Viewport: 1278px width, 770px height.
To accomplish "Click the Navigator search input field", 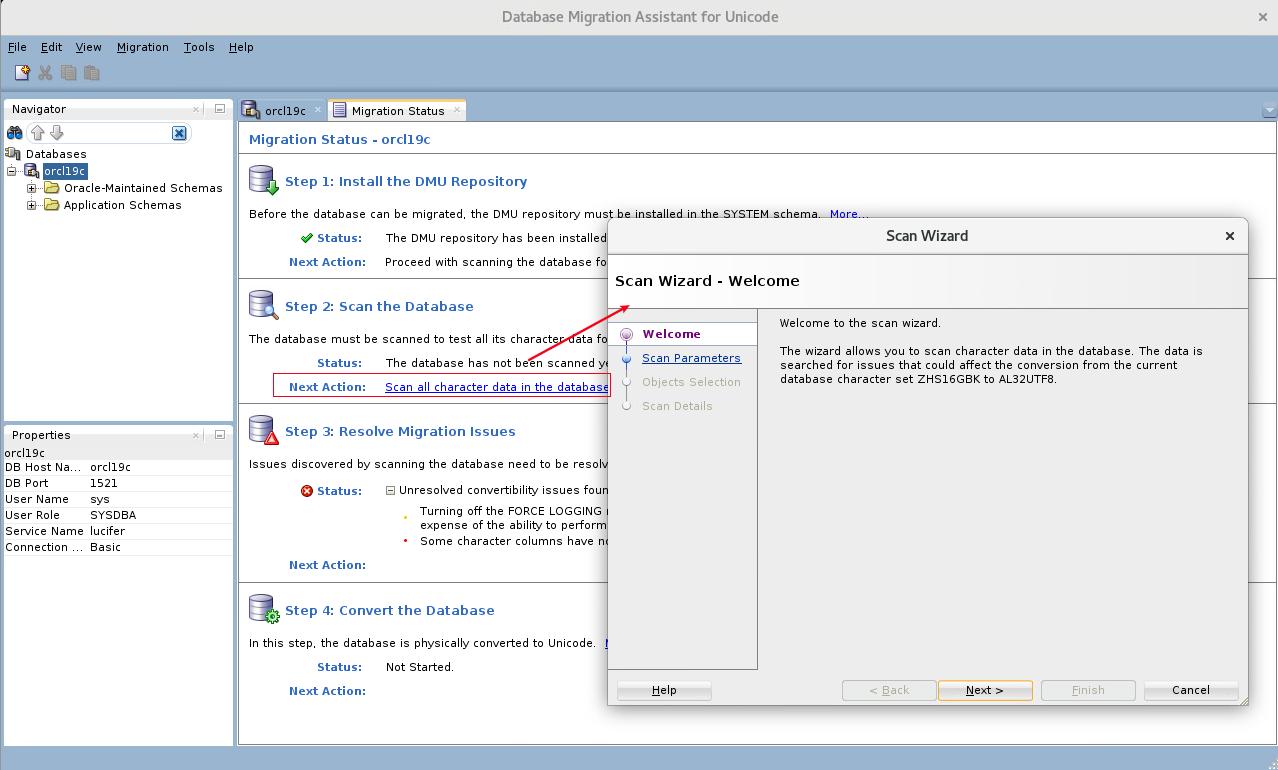I will click(118, 133).
